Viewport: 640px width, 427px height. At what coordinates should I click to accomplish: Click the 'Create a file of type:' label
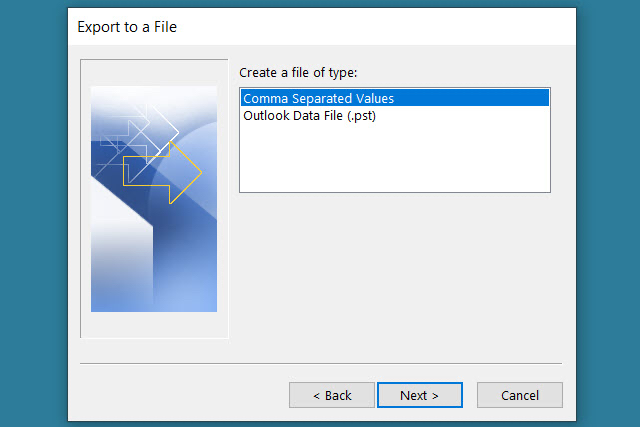(x=299, y=73)
